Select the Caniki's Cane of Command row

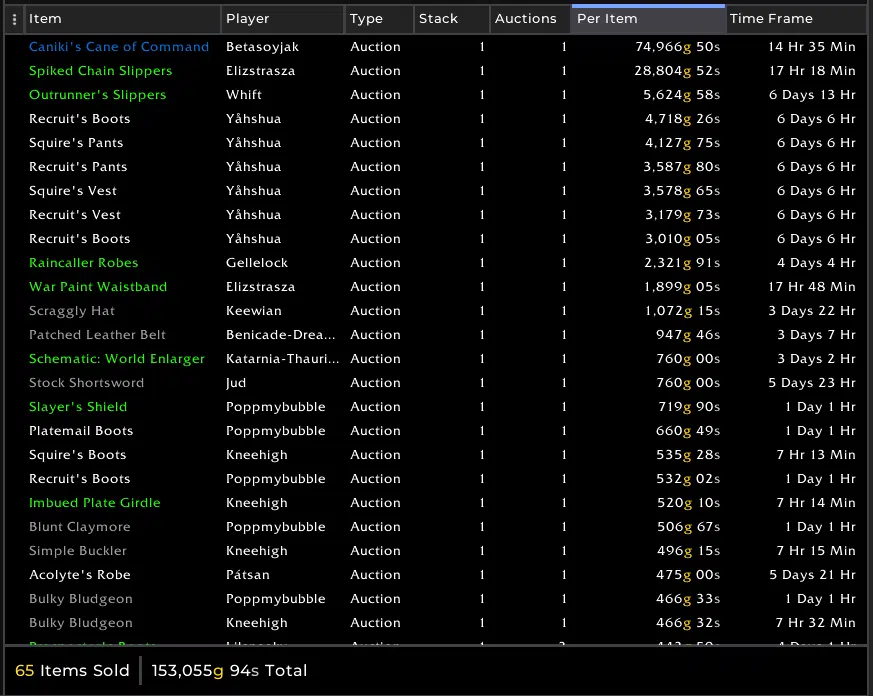(x=119, y=47)
